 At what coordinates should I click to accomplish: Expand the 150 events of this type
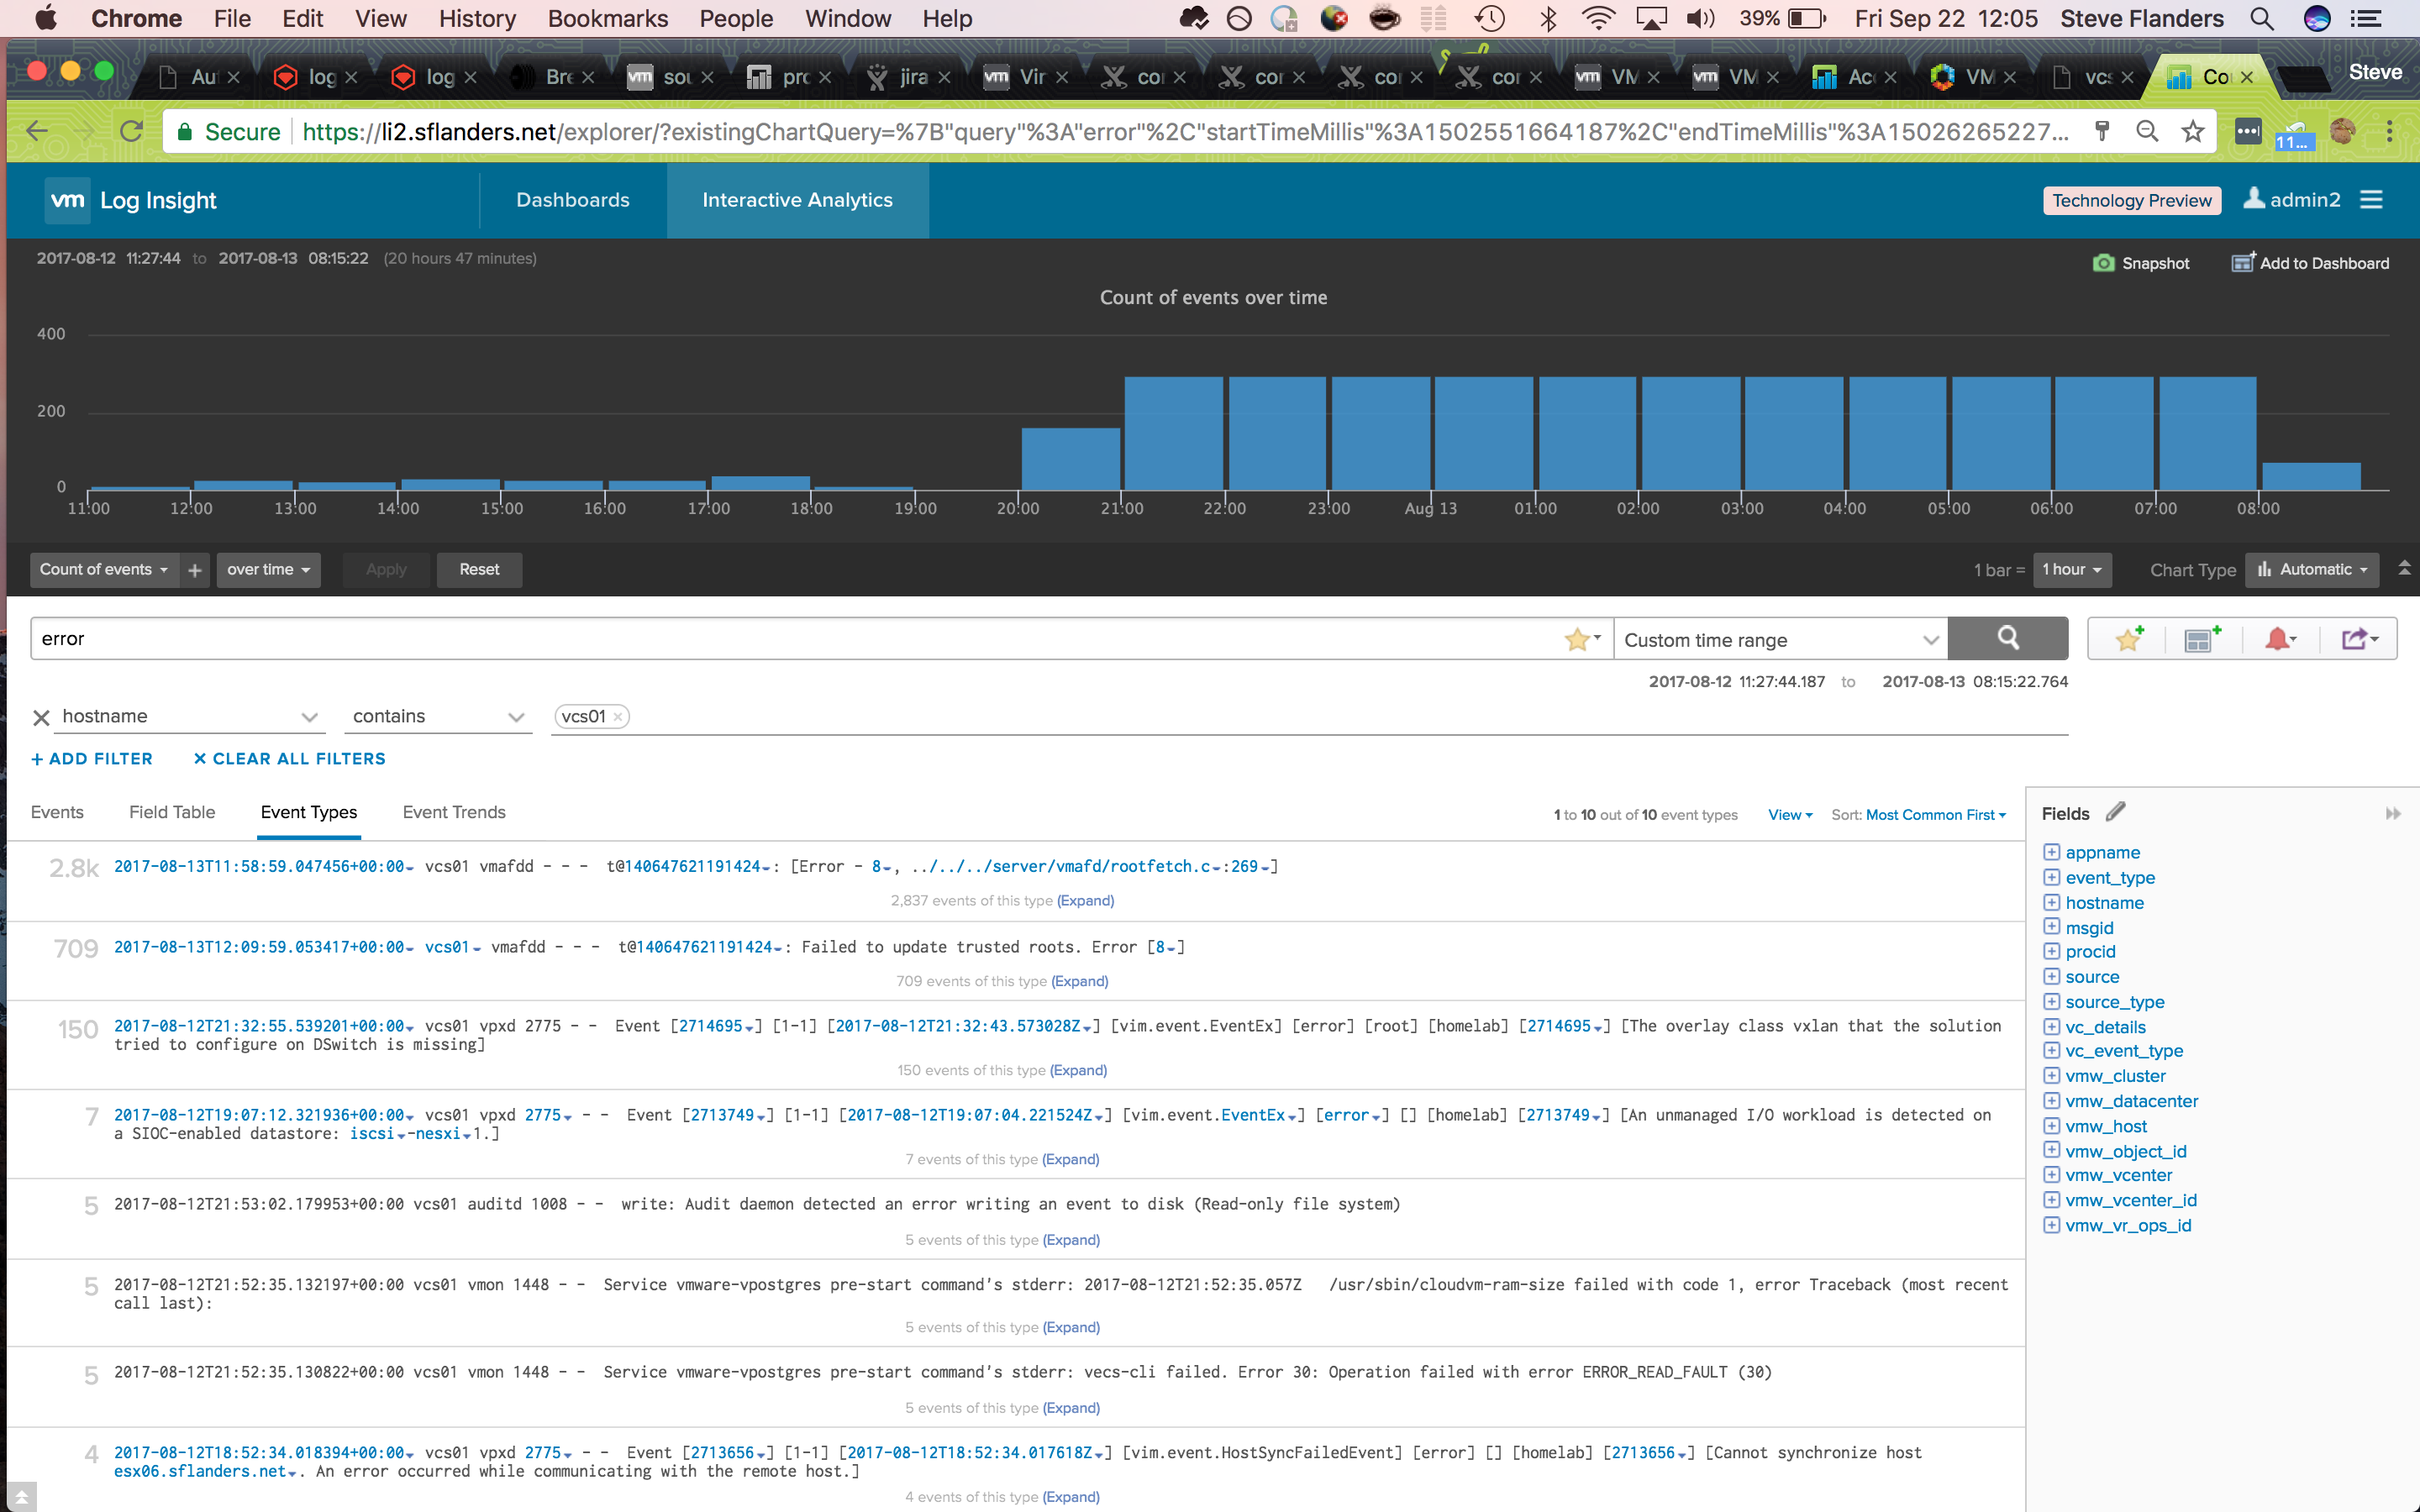1079,1070
